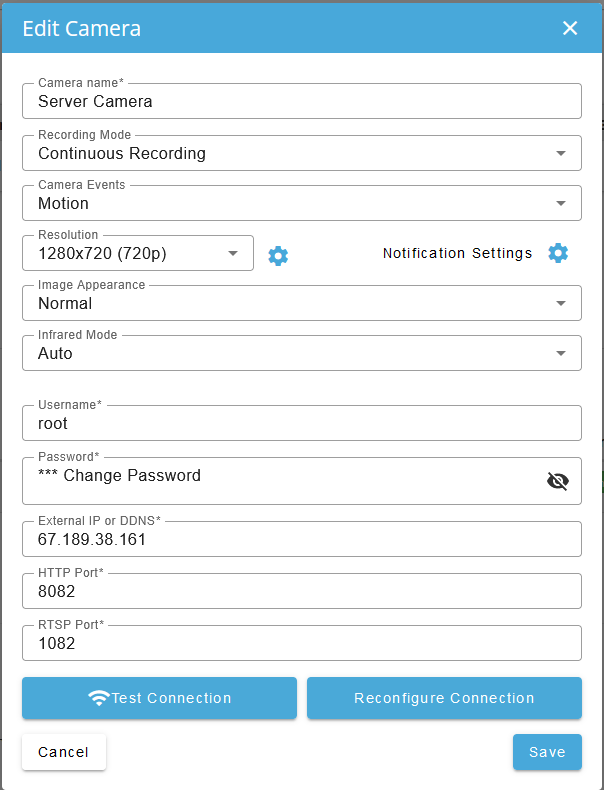604x790 pixels.
Task: Open resolution settings gear icon
Action: 278,256
